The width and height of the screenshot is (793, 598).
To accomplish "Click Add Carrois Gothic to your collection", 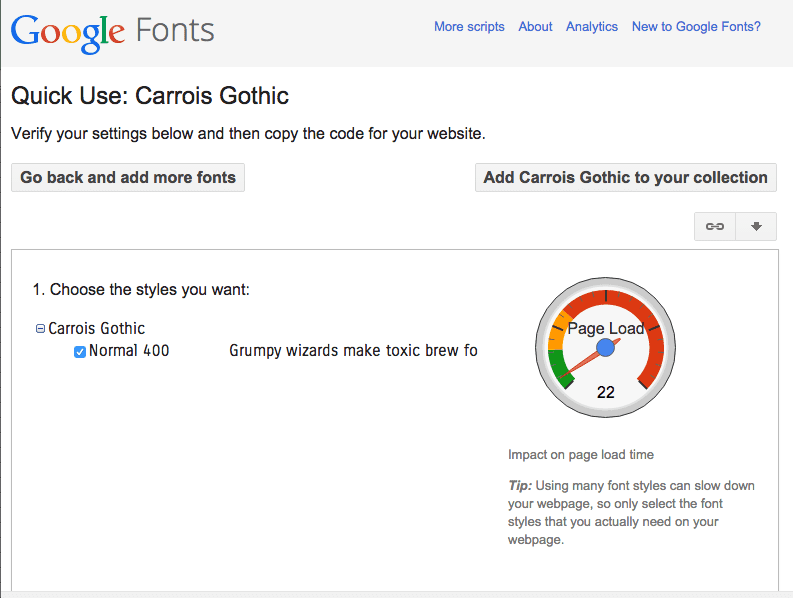I will [x=626, y=178].
